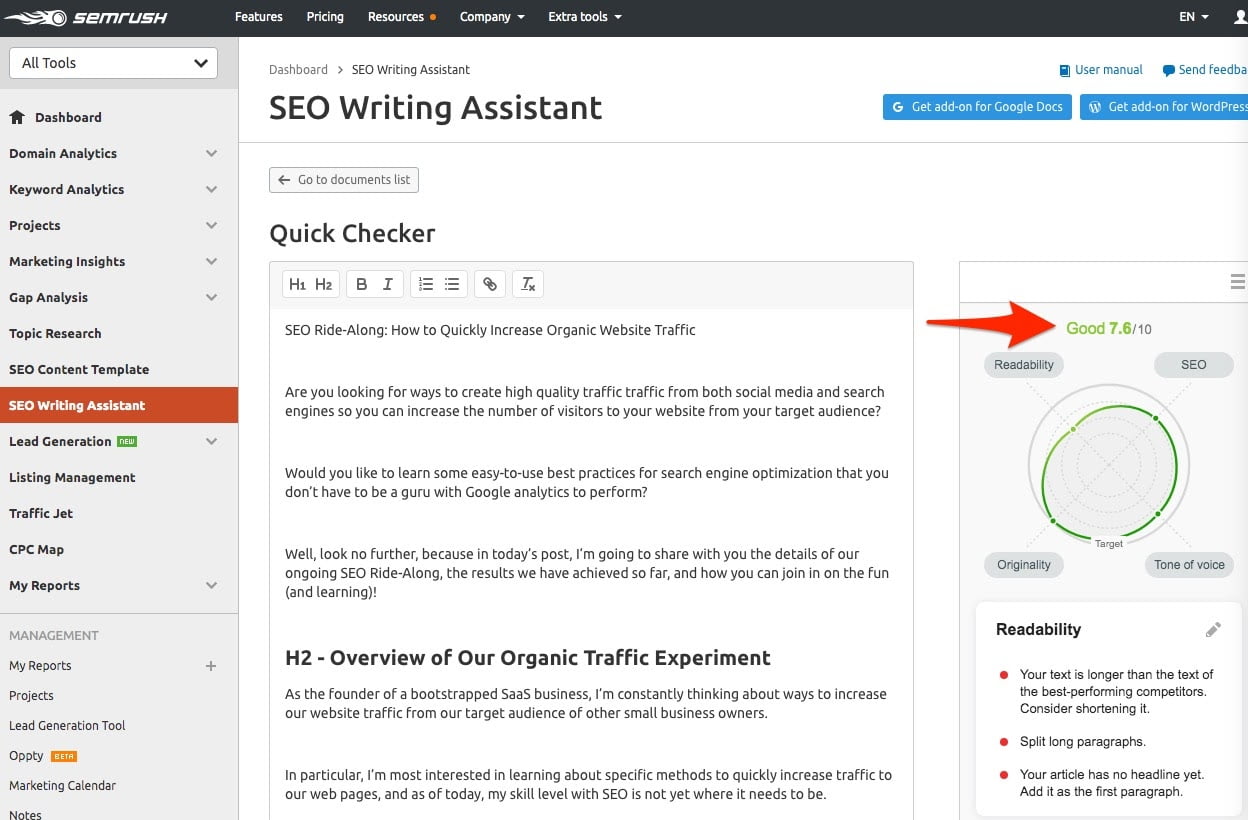
Task: Click the Good 7.6/10 score value
Action: (x=1109, y=329)
